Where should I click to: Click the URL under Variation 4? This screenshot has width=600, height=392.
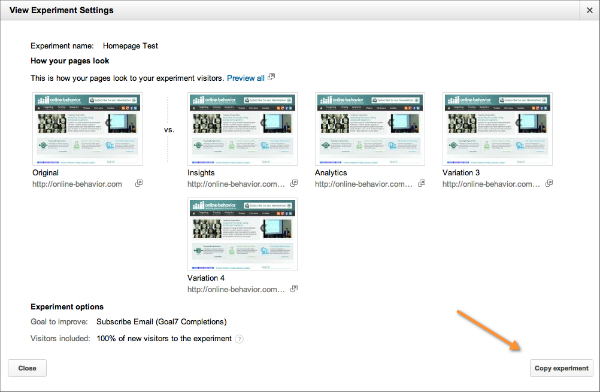pyautogui.click(x=236, y=289)
